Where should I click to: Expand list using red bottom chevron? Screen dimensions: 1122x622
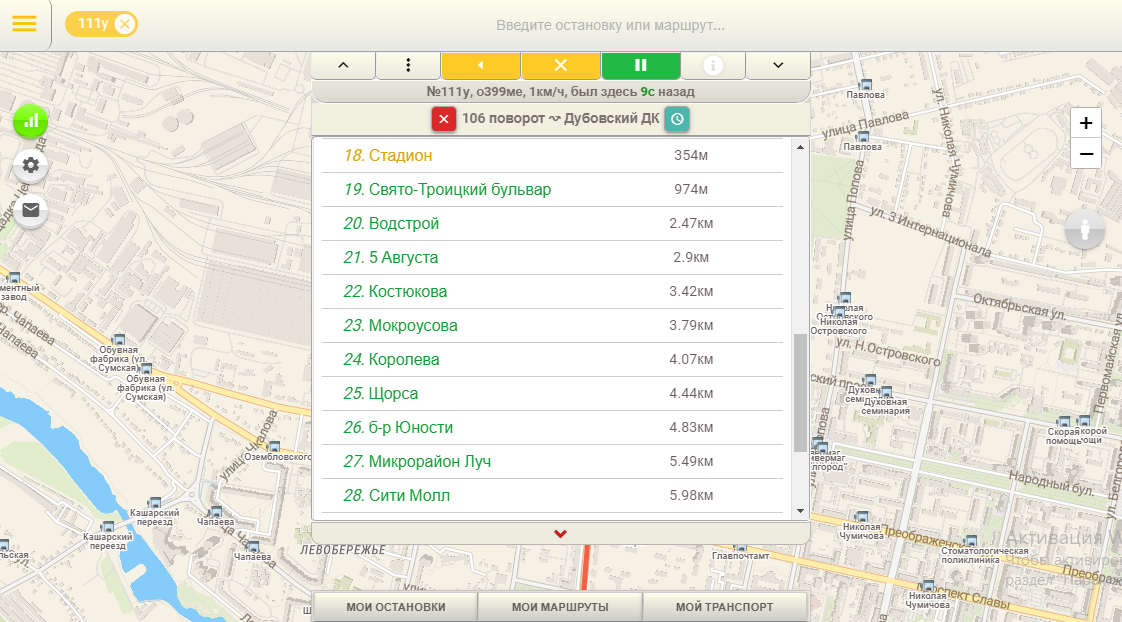click(x=560, y=533)
